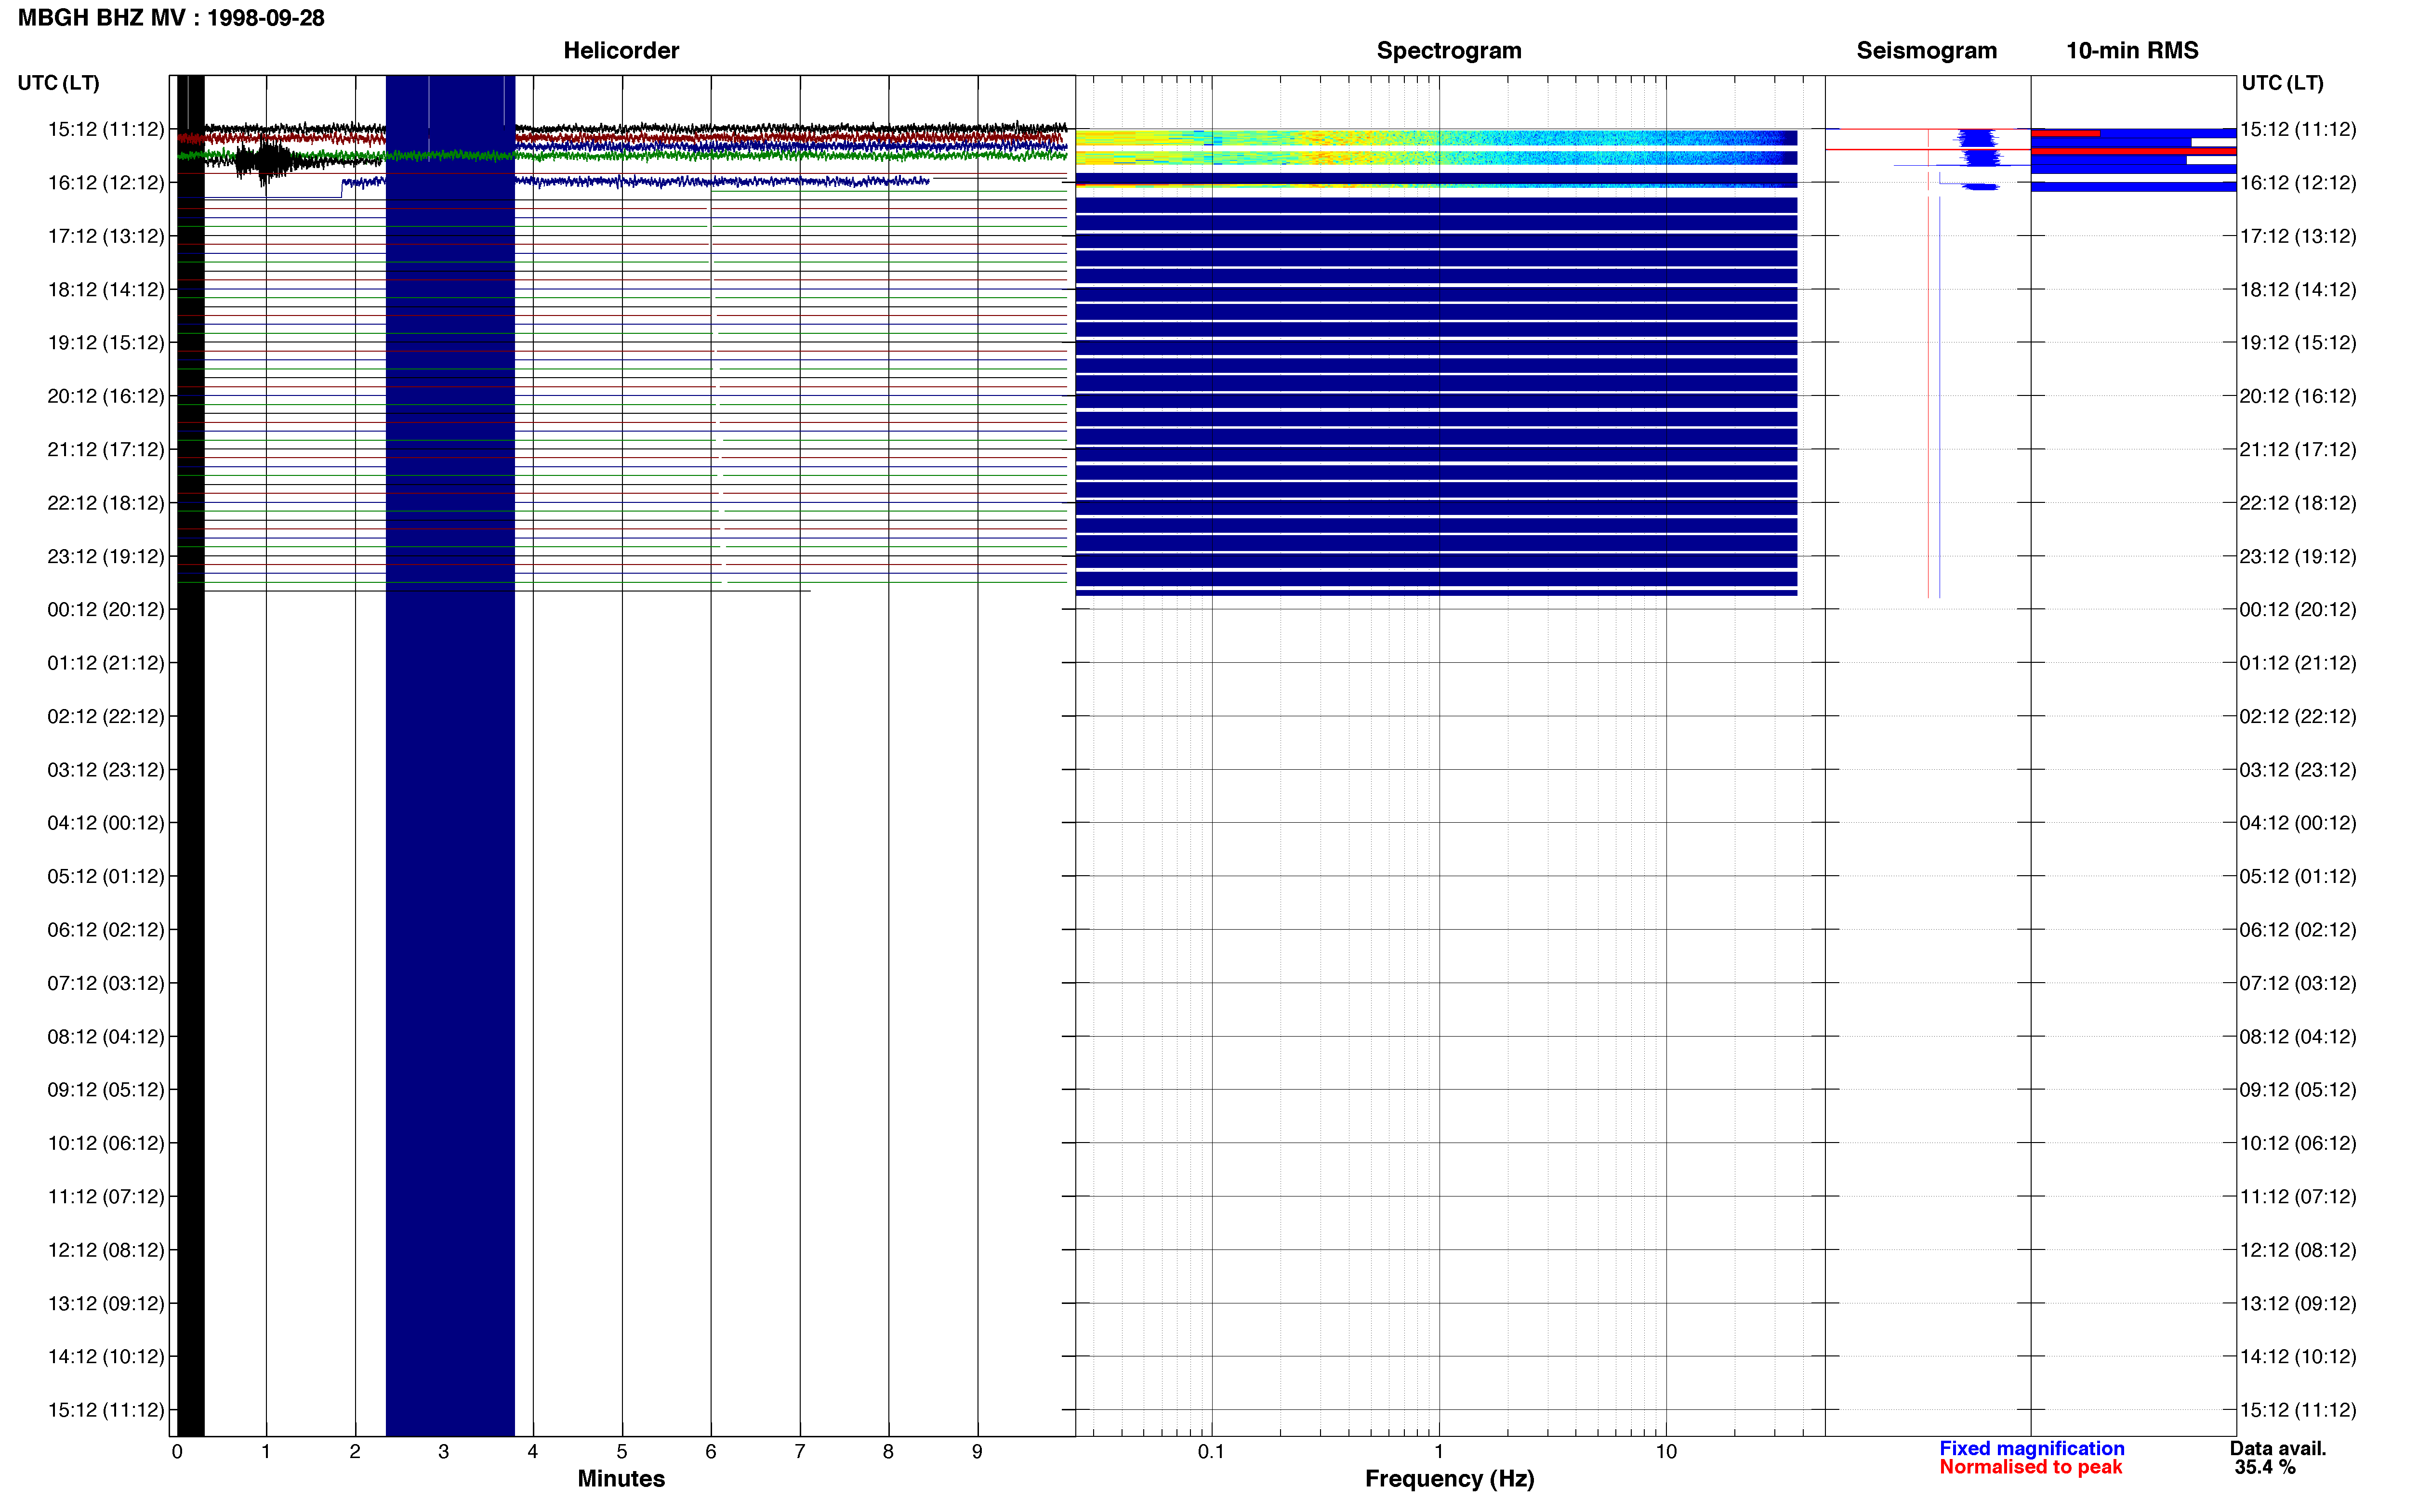2418x1512 pixels.
Task: Click the left-axis '14:12 (10:12)' time label
Action: click(106, 1356)
